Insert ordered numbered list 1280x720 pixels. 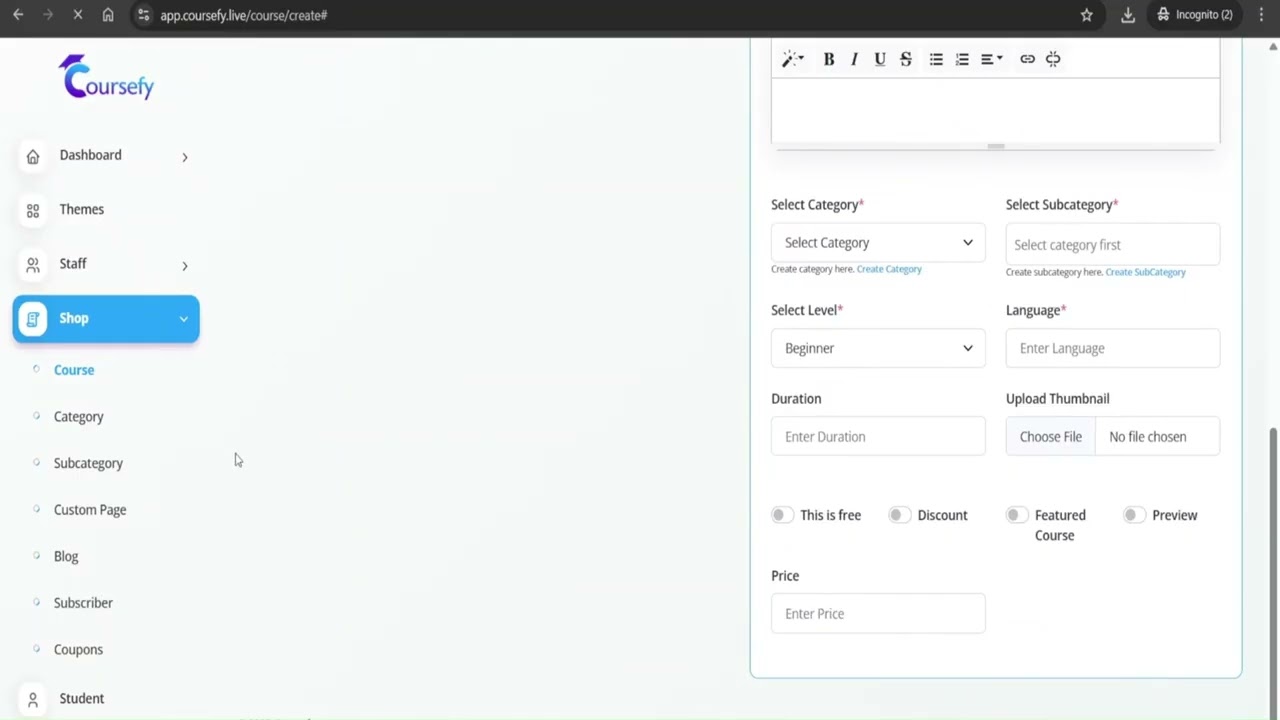point(962,59)
